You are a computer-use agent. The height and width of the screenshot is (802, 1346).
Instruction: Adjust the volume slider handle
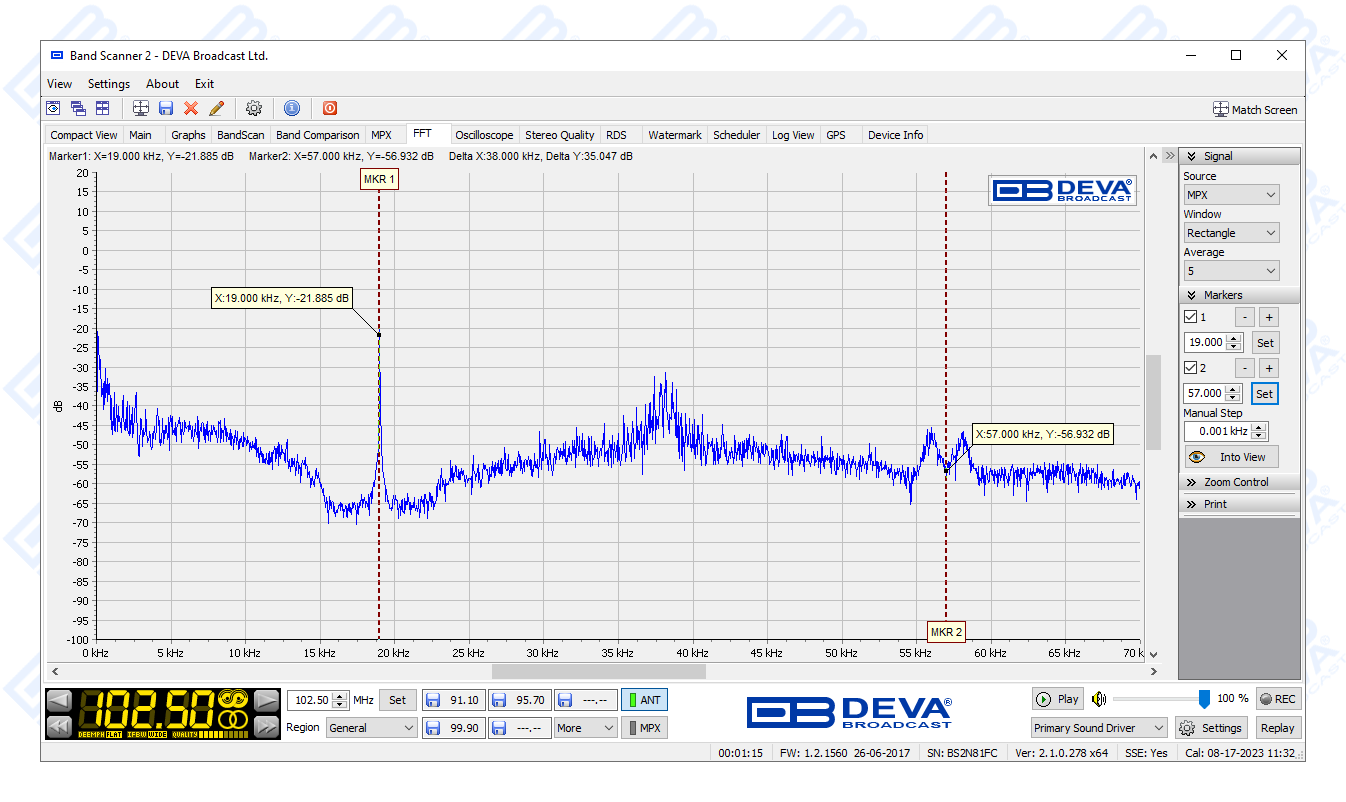coord(1204,699)
